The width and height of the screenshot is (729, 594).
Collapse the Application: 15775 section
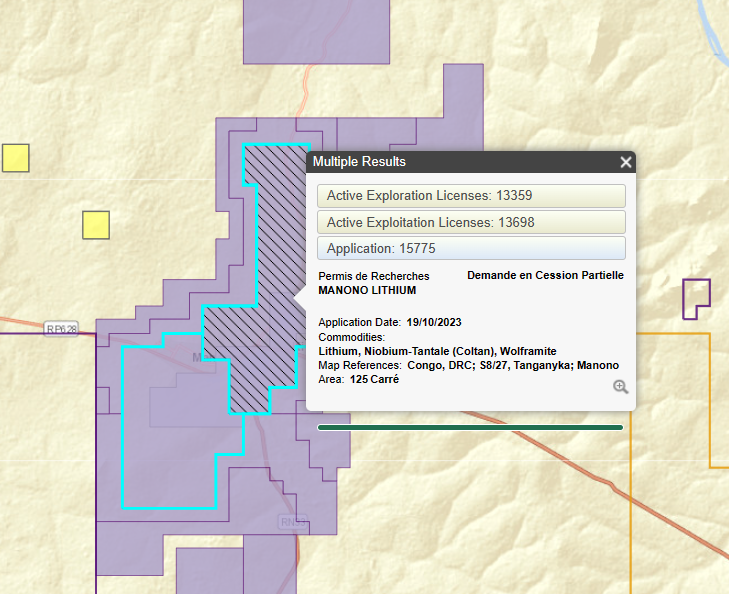(x=471, y=248)
